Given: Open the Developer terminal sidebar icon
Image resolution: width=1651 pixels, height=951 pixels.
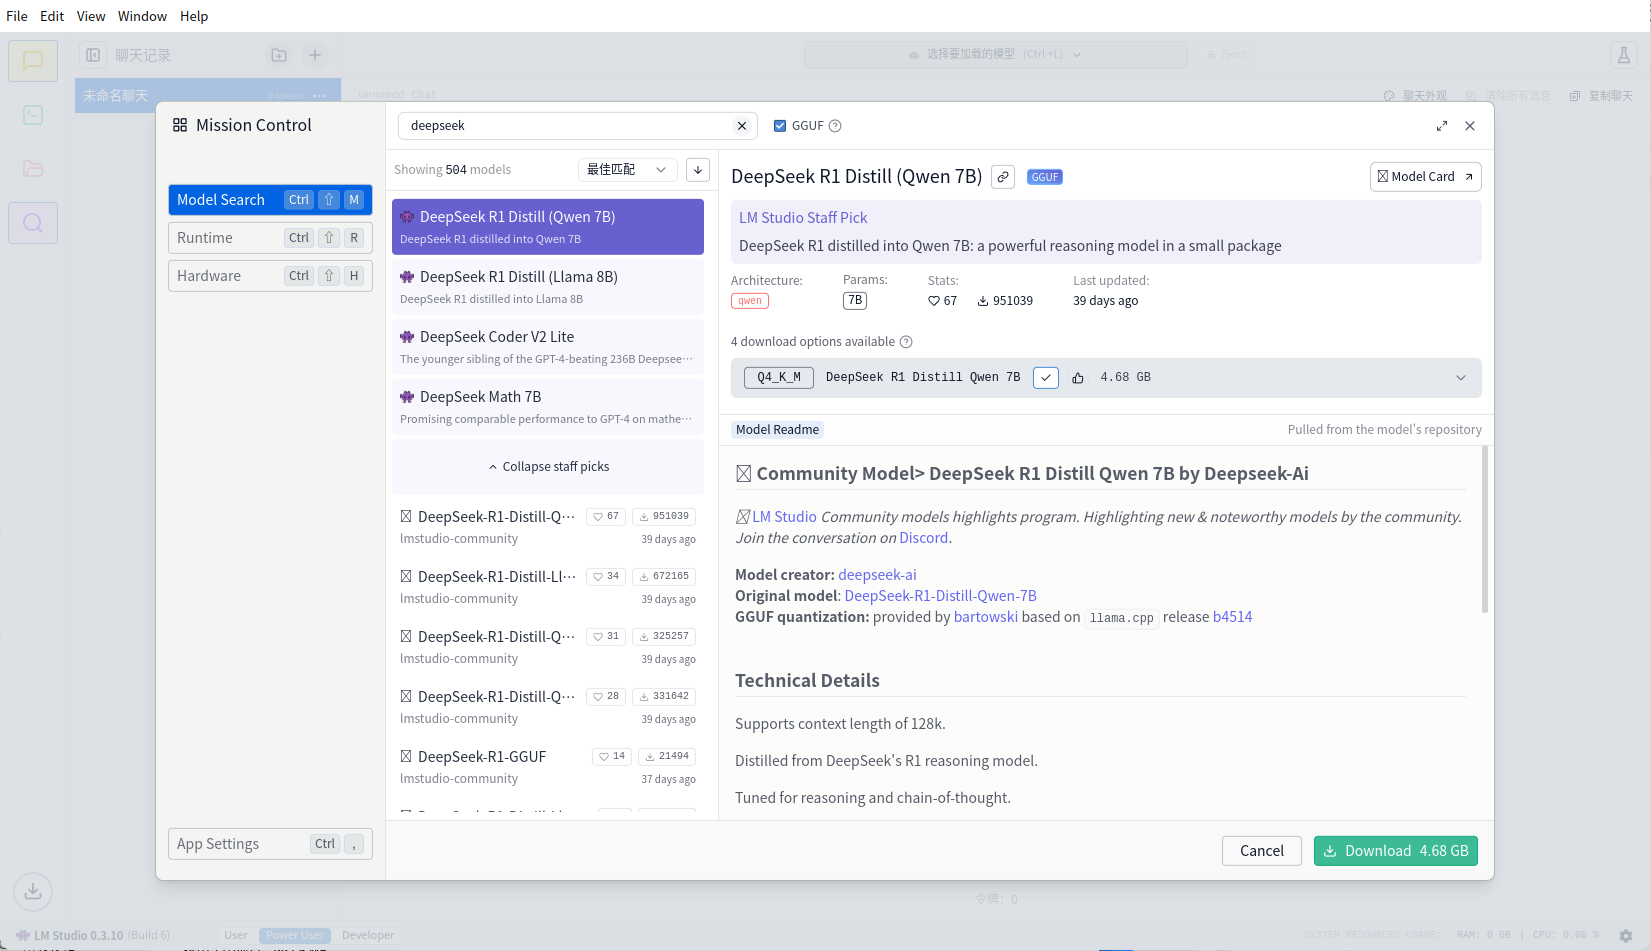Looking at the screenshot, I should 33,115.
